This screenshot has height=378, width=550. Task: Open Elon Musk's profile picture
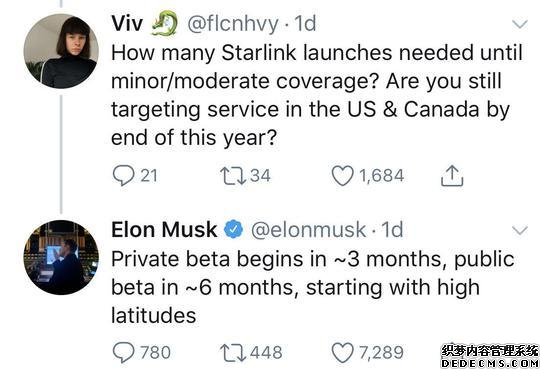(61, 257)
